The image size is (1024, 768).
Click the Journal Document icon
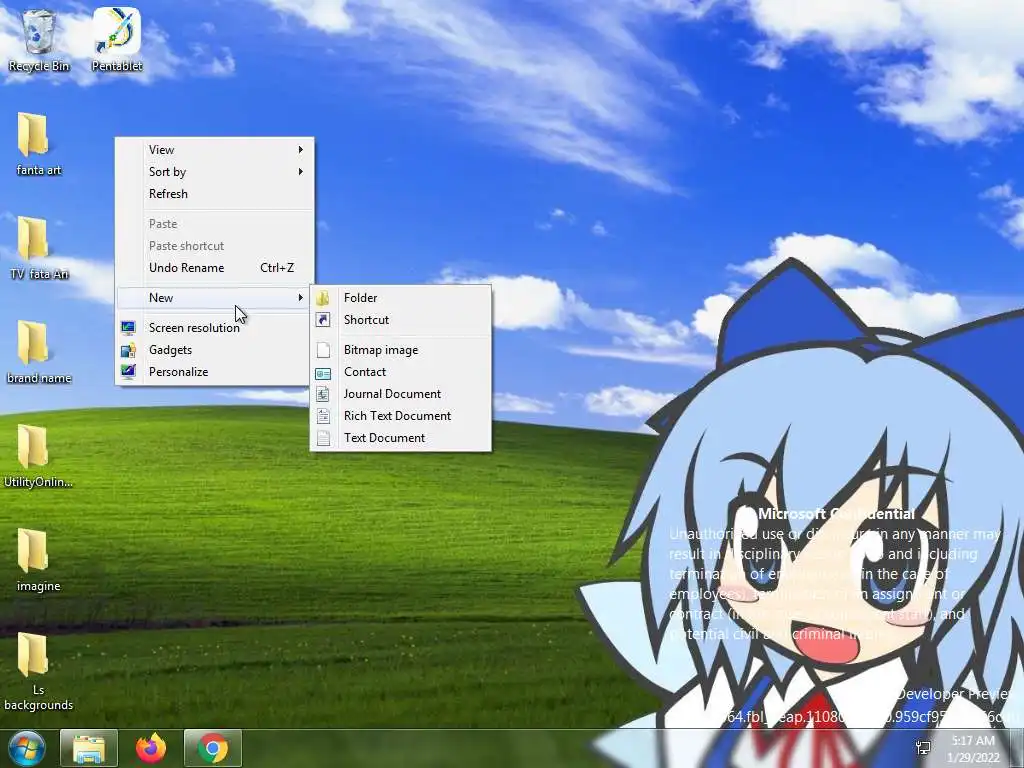[x=323, y=394]
